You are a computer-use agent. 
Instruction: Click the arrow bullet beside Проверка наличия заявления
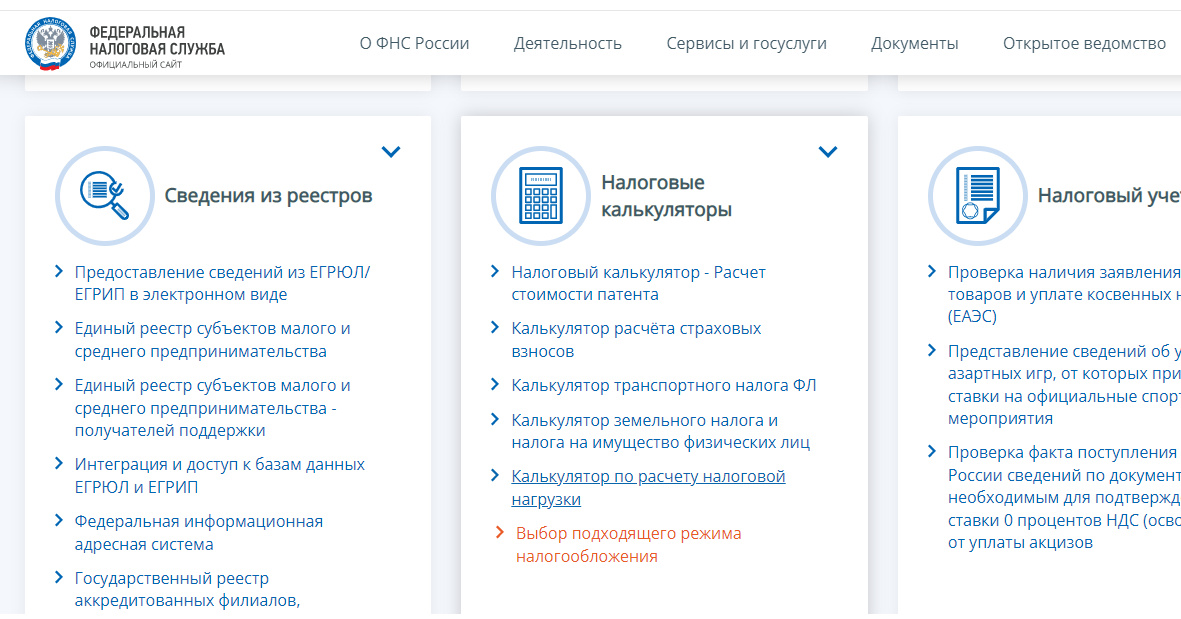(x=932, y=271)
